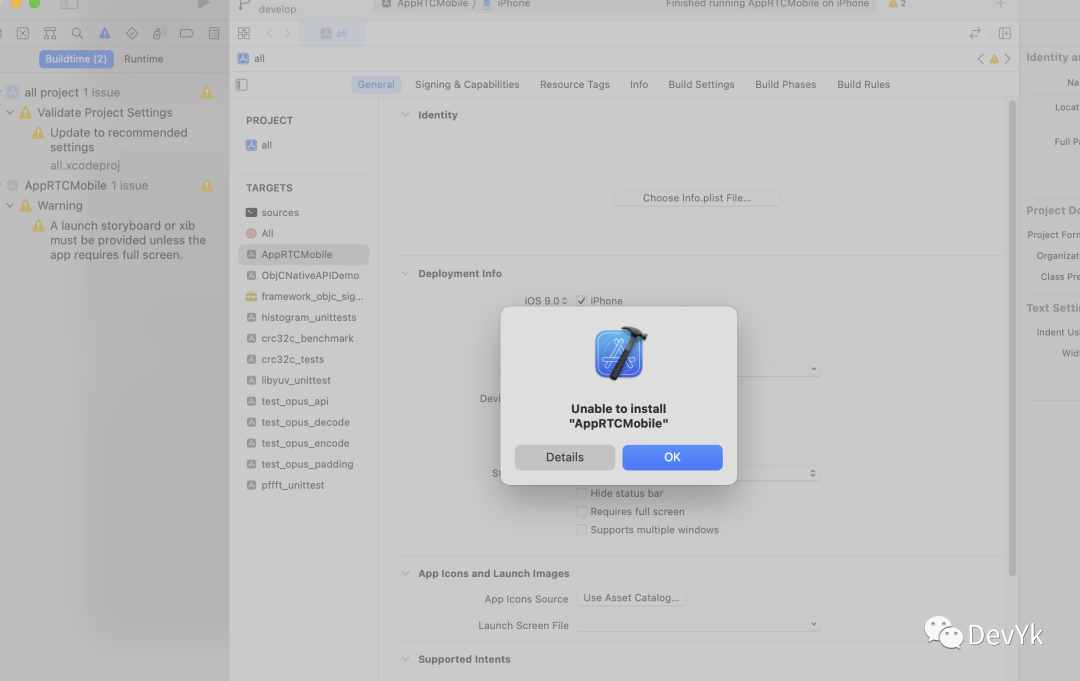Open the Launch Screen File dropdown

point(698,625)
